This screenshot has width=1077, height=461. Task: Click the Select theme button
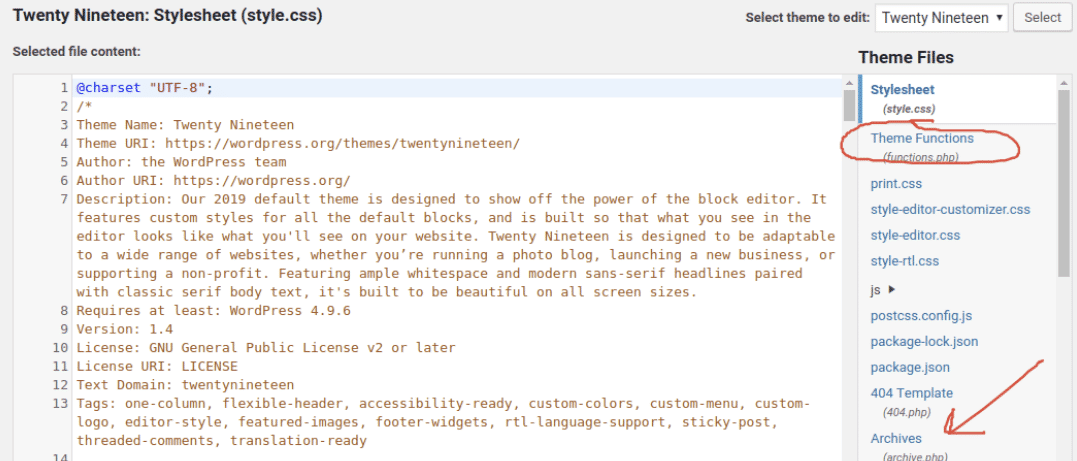1042,18
